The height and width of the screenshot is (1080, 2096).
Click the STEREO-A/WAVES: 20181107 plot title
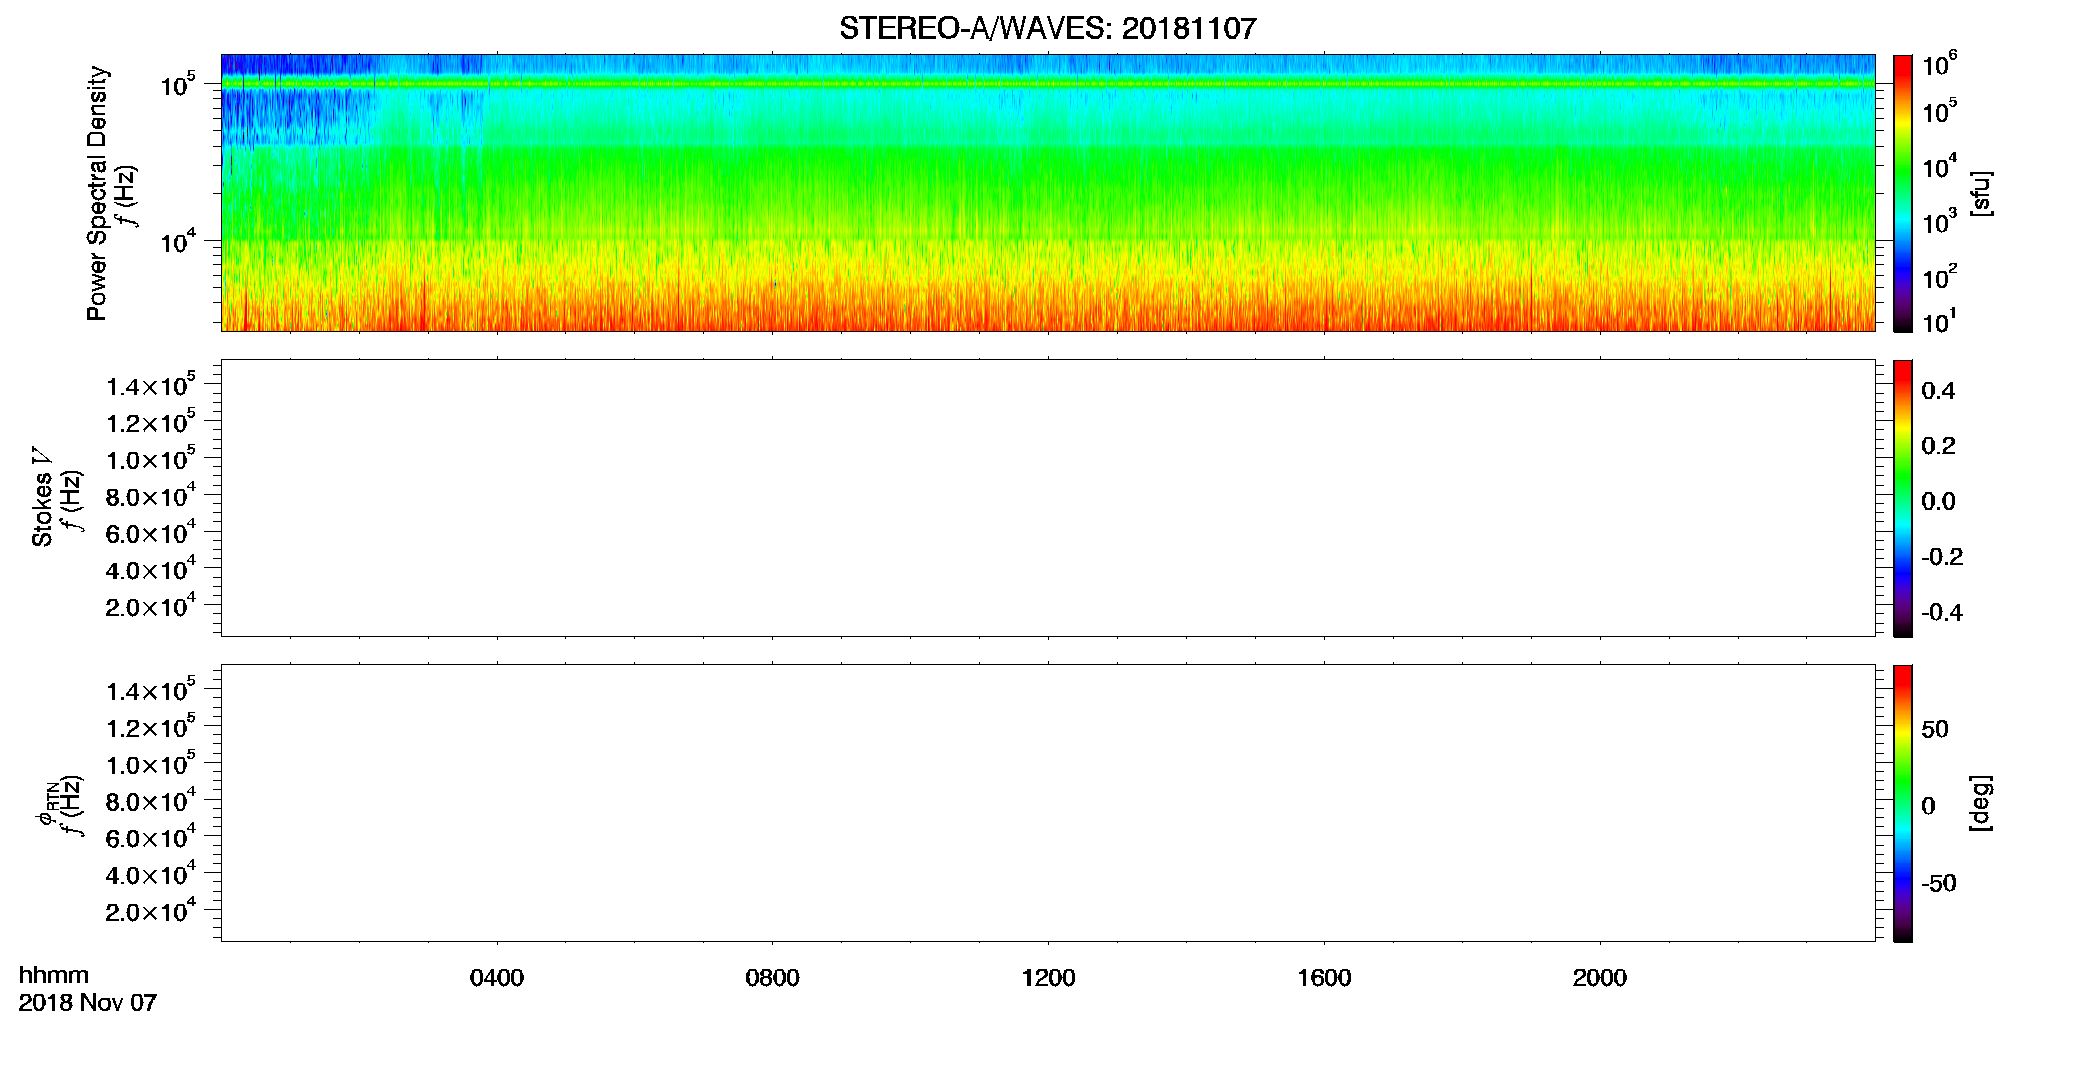[1047, 28]
